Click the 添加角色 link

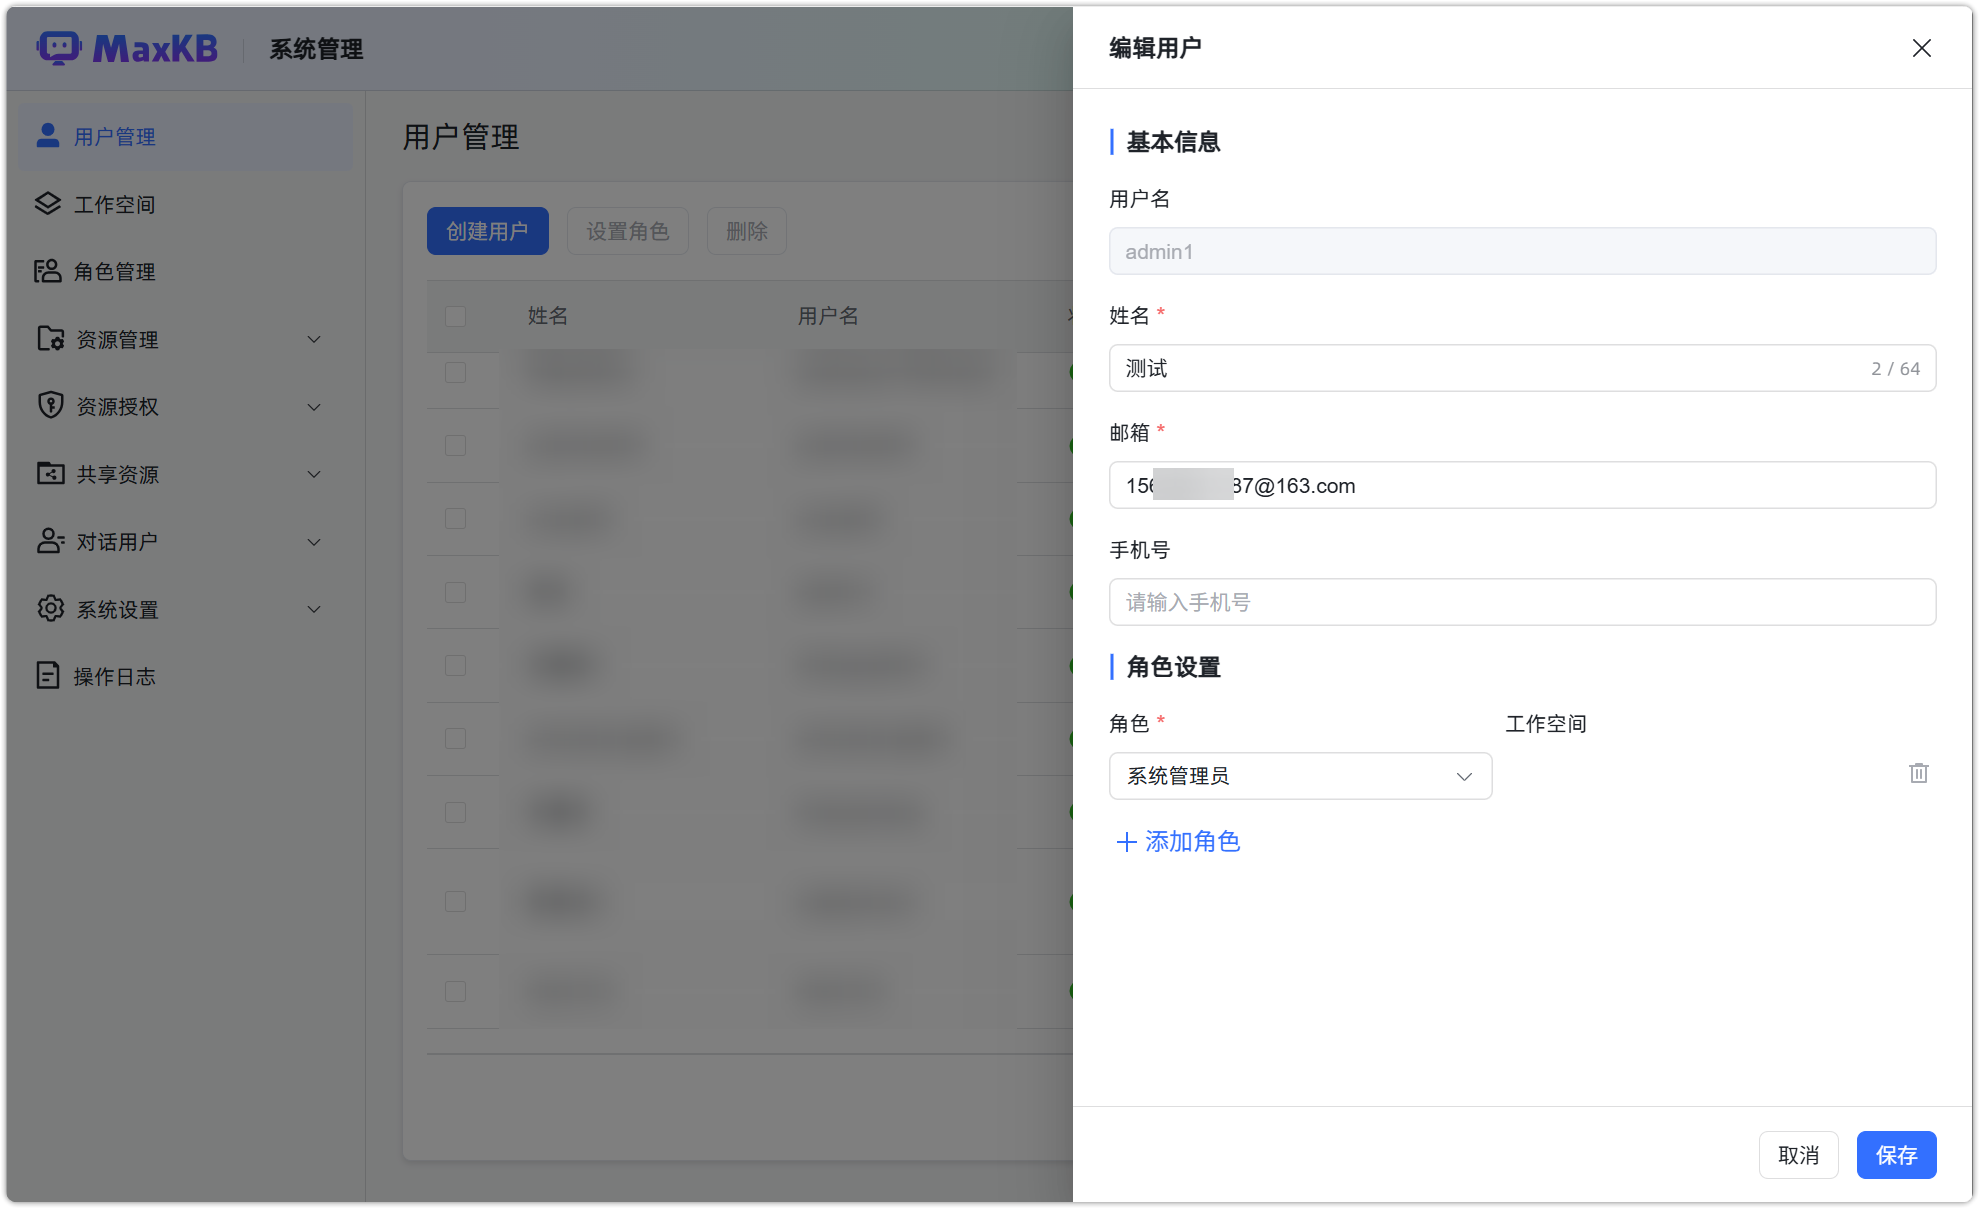(x=1178, y=842)
